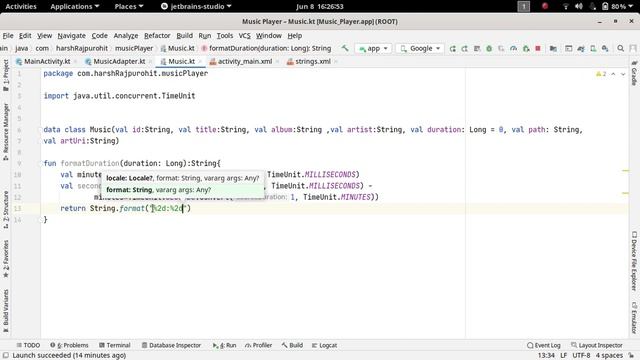640x360 pixels.
Task: Click the Music.kt breadcrumb in navigation bar
Action: pos(178,48)
